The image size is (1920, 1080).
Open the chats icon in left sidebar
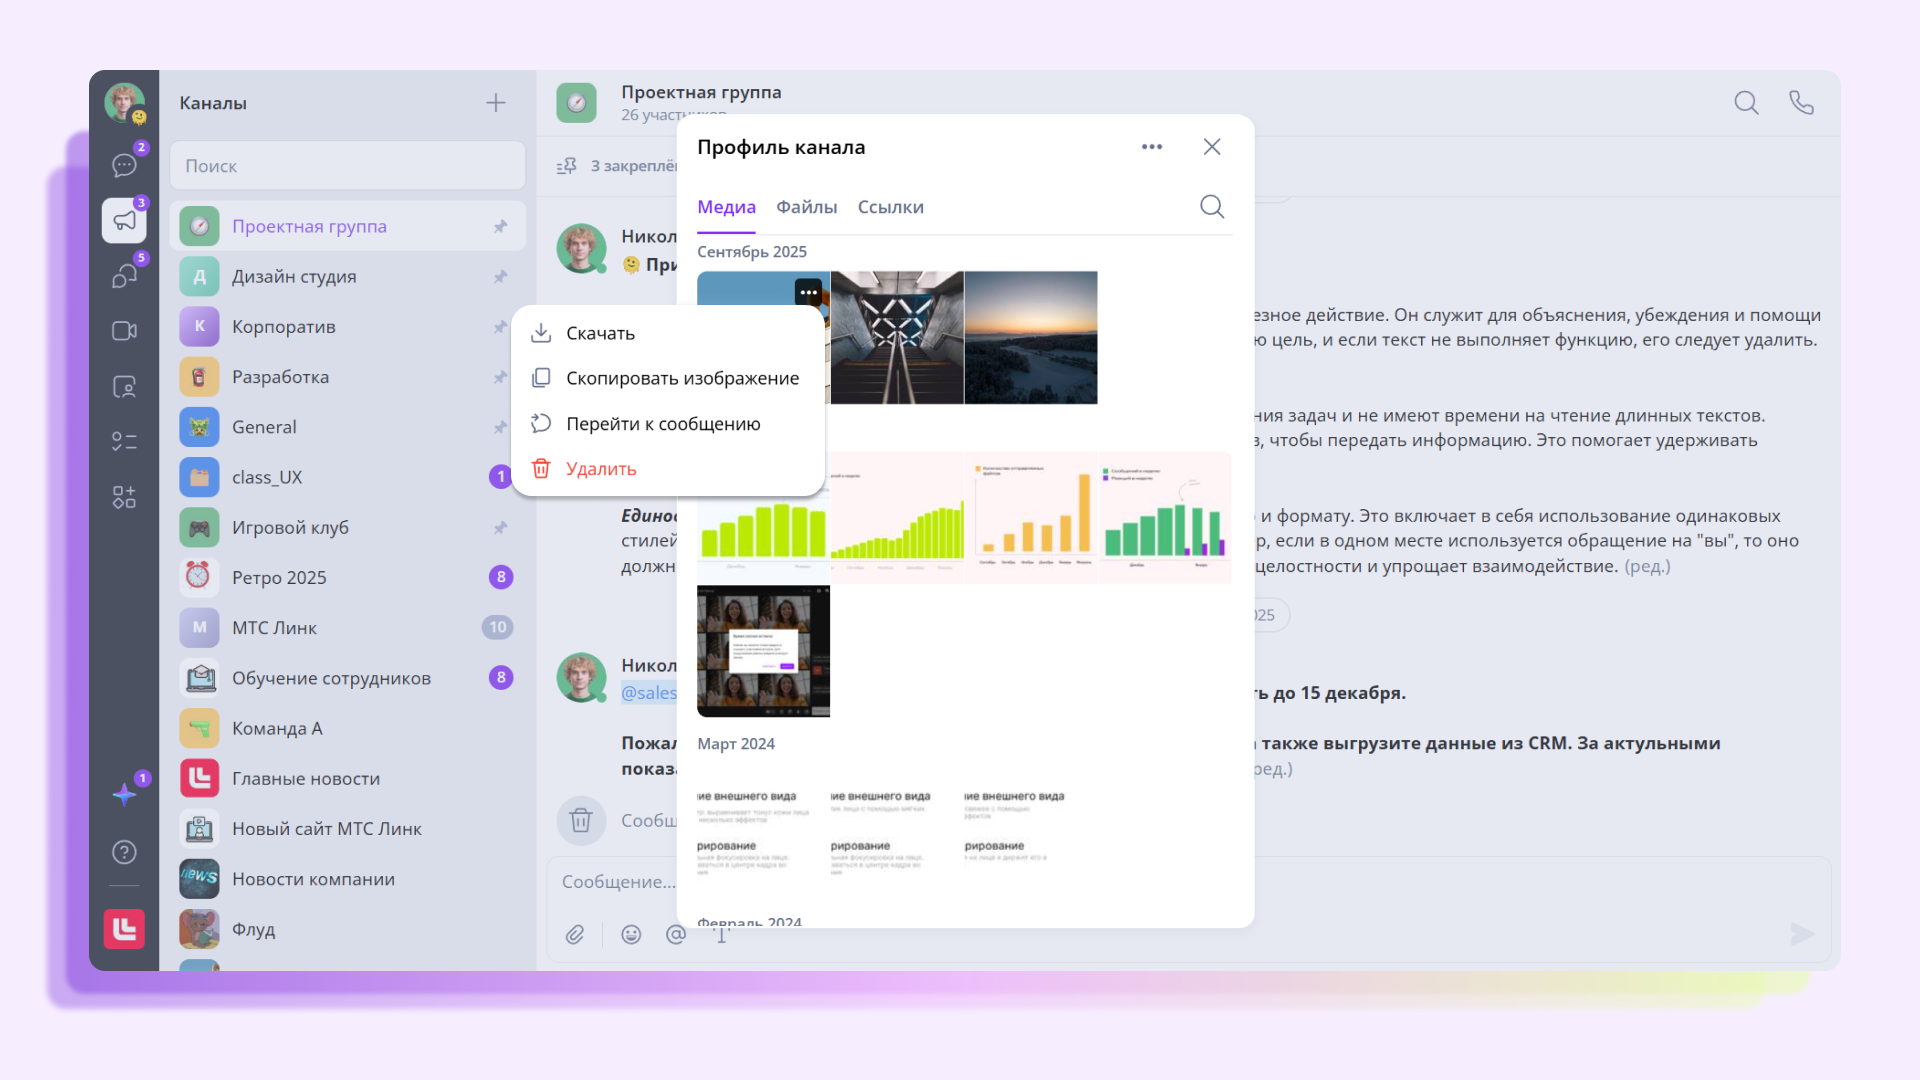[x=124, y=165]
